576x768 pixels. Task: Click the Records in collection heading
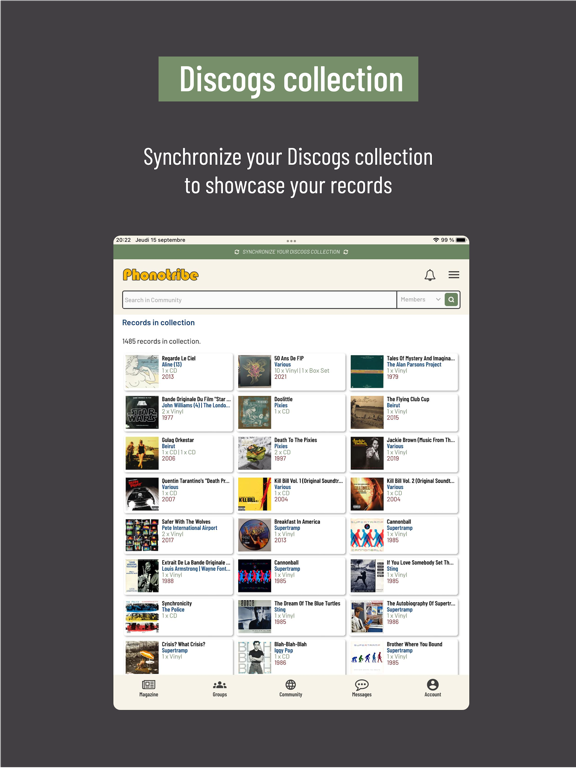click(158, 322)
